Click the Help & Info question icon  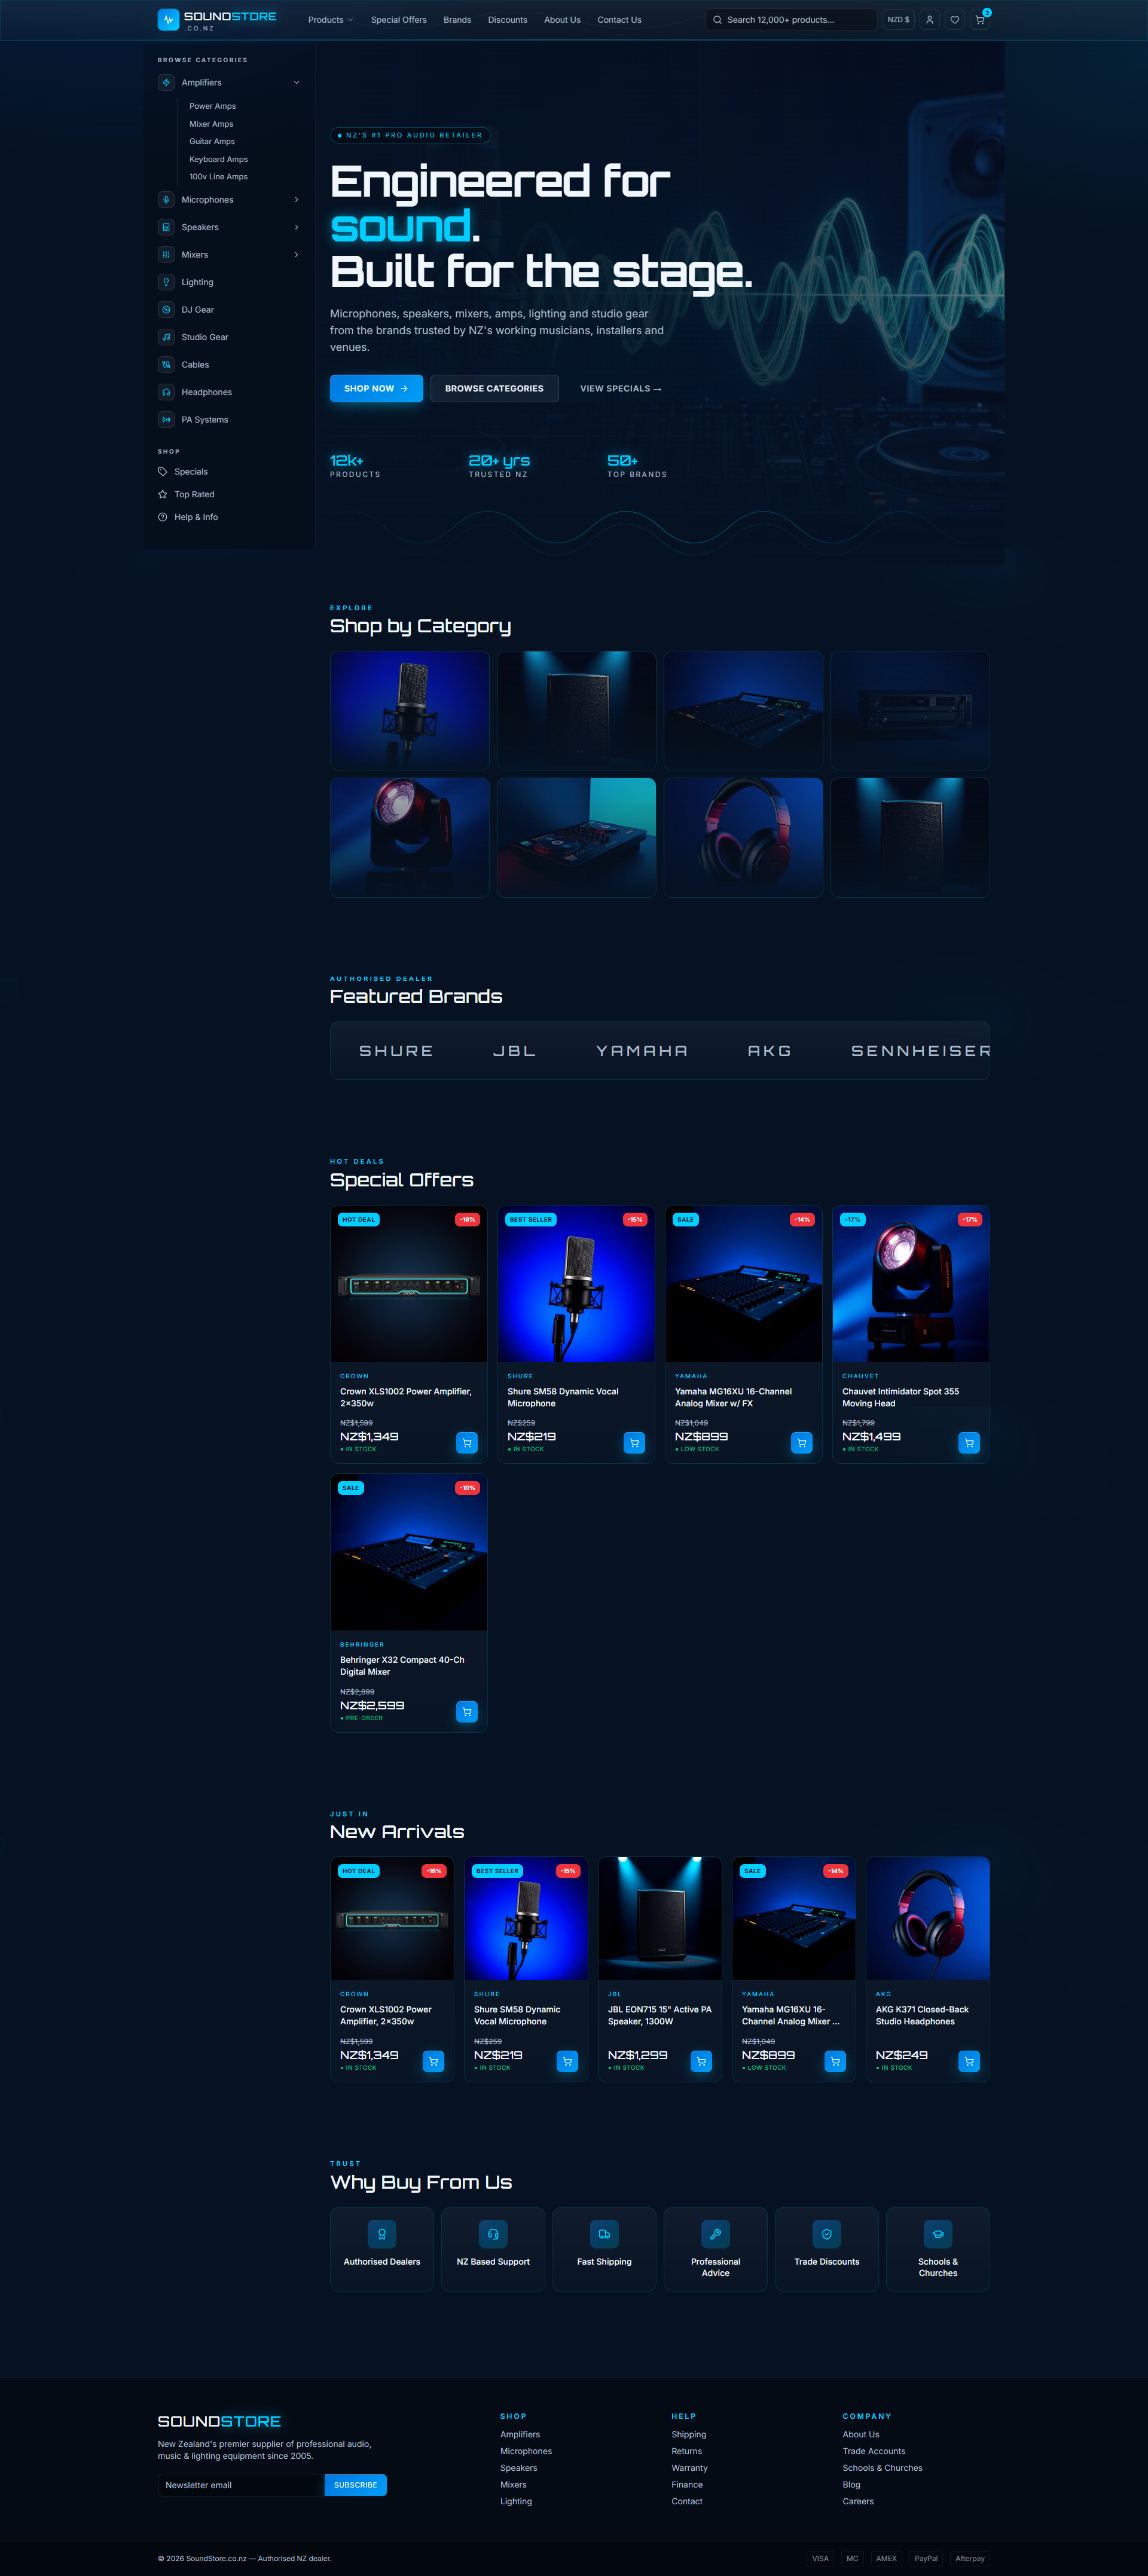[x=163, y=517]
